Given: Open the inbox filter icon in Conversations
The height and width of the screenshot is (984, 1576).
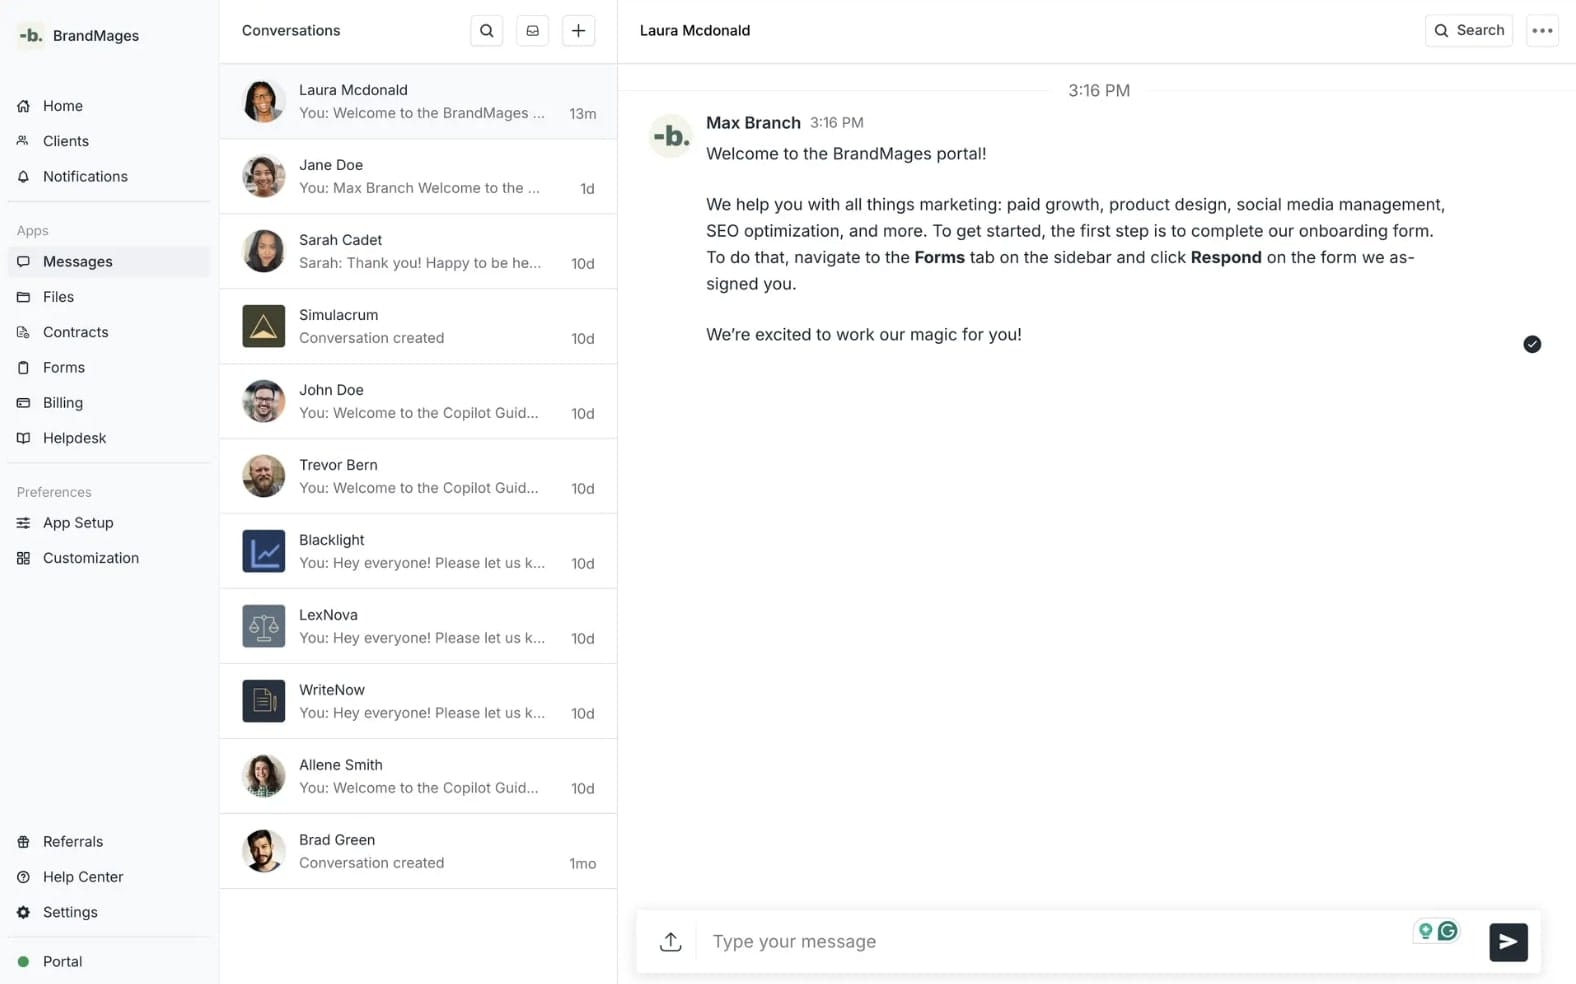Looking at the screenshot, I should pyautogui.click(x=532, y=31).
